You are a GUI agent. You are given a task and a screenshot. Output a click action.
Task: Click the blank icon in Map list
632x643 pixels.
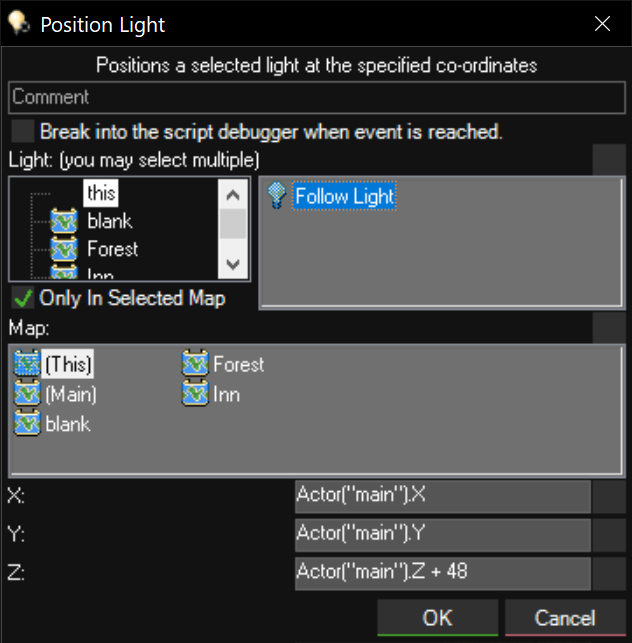click(x=27, y=423)
